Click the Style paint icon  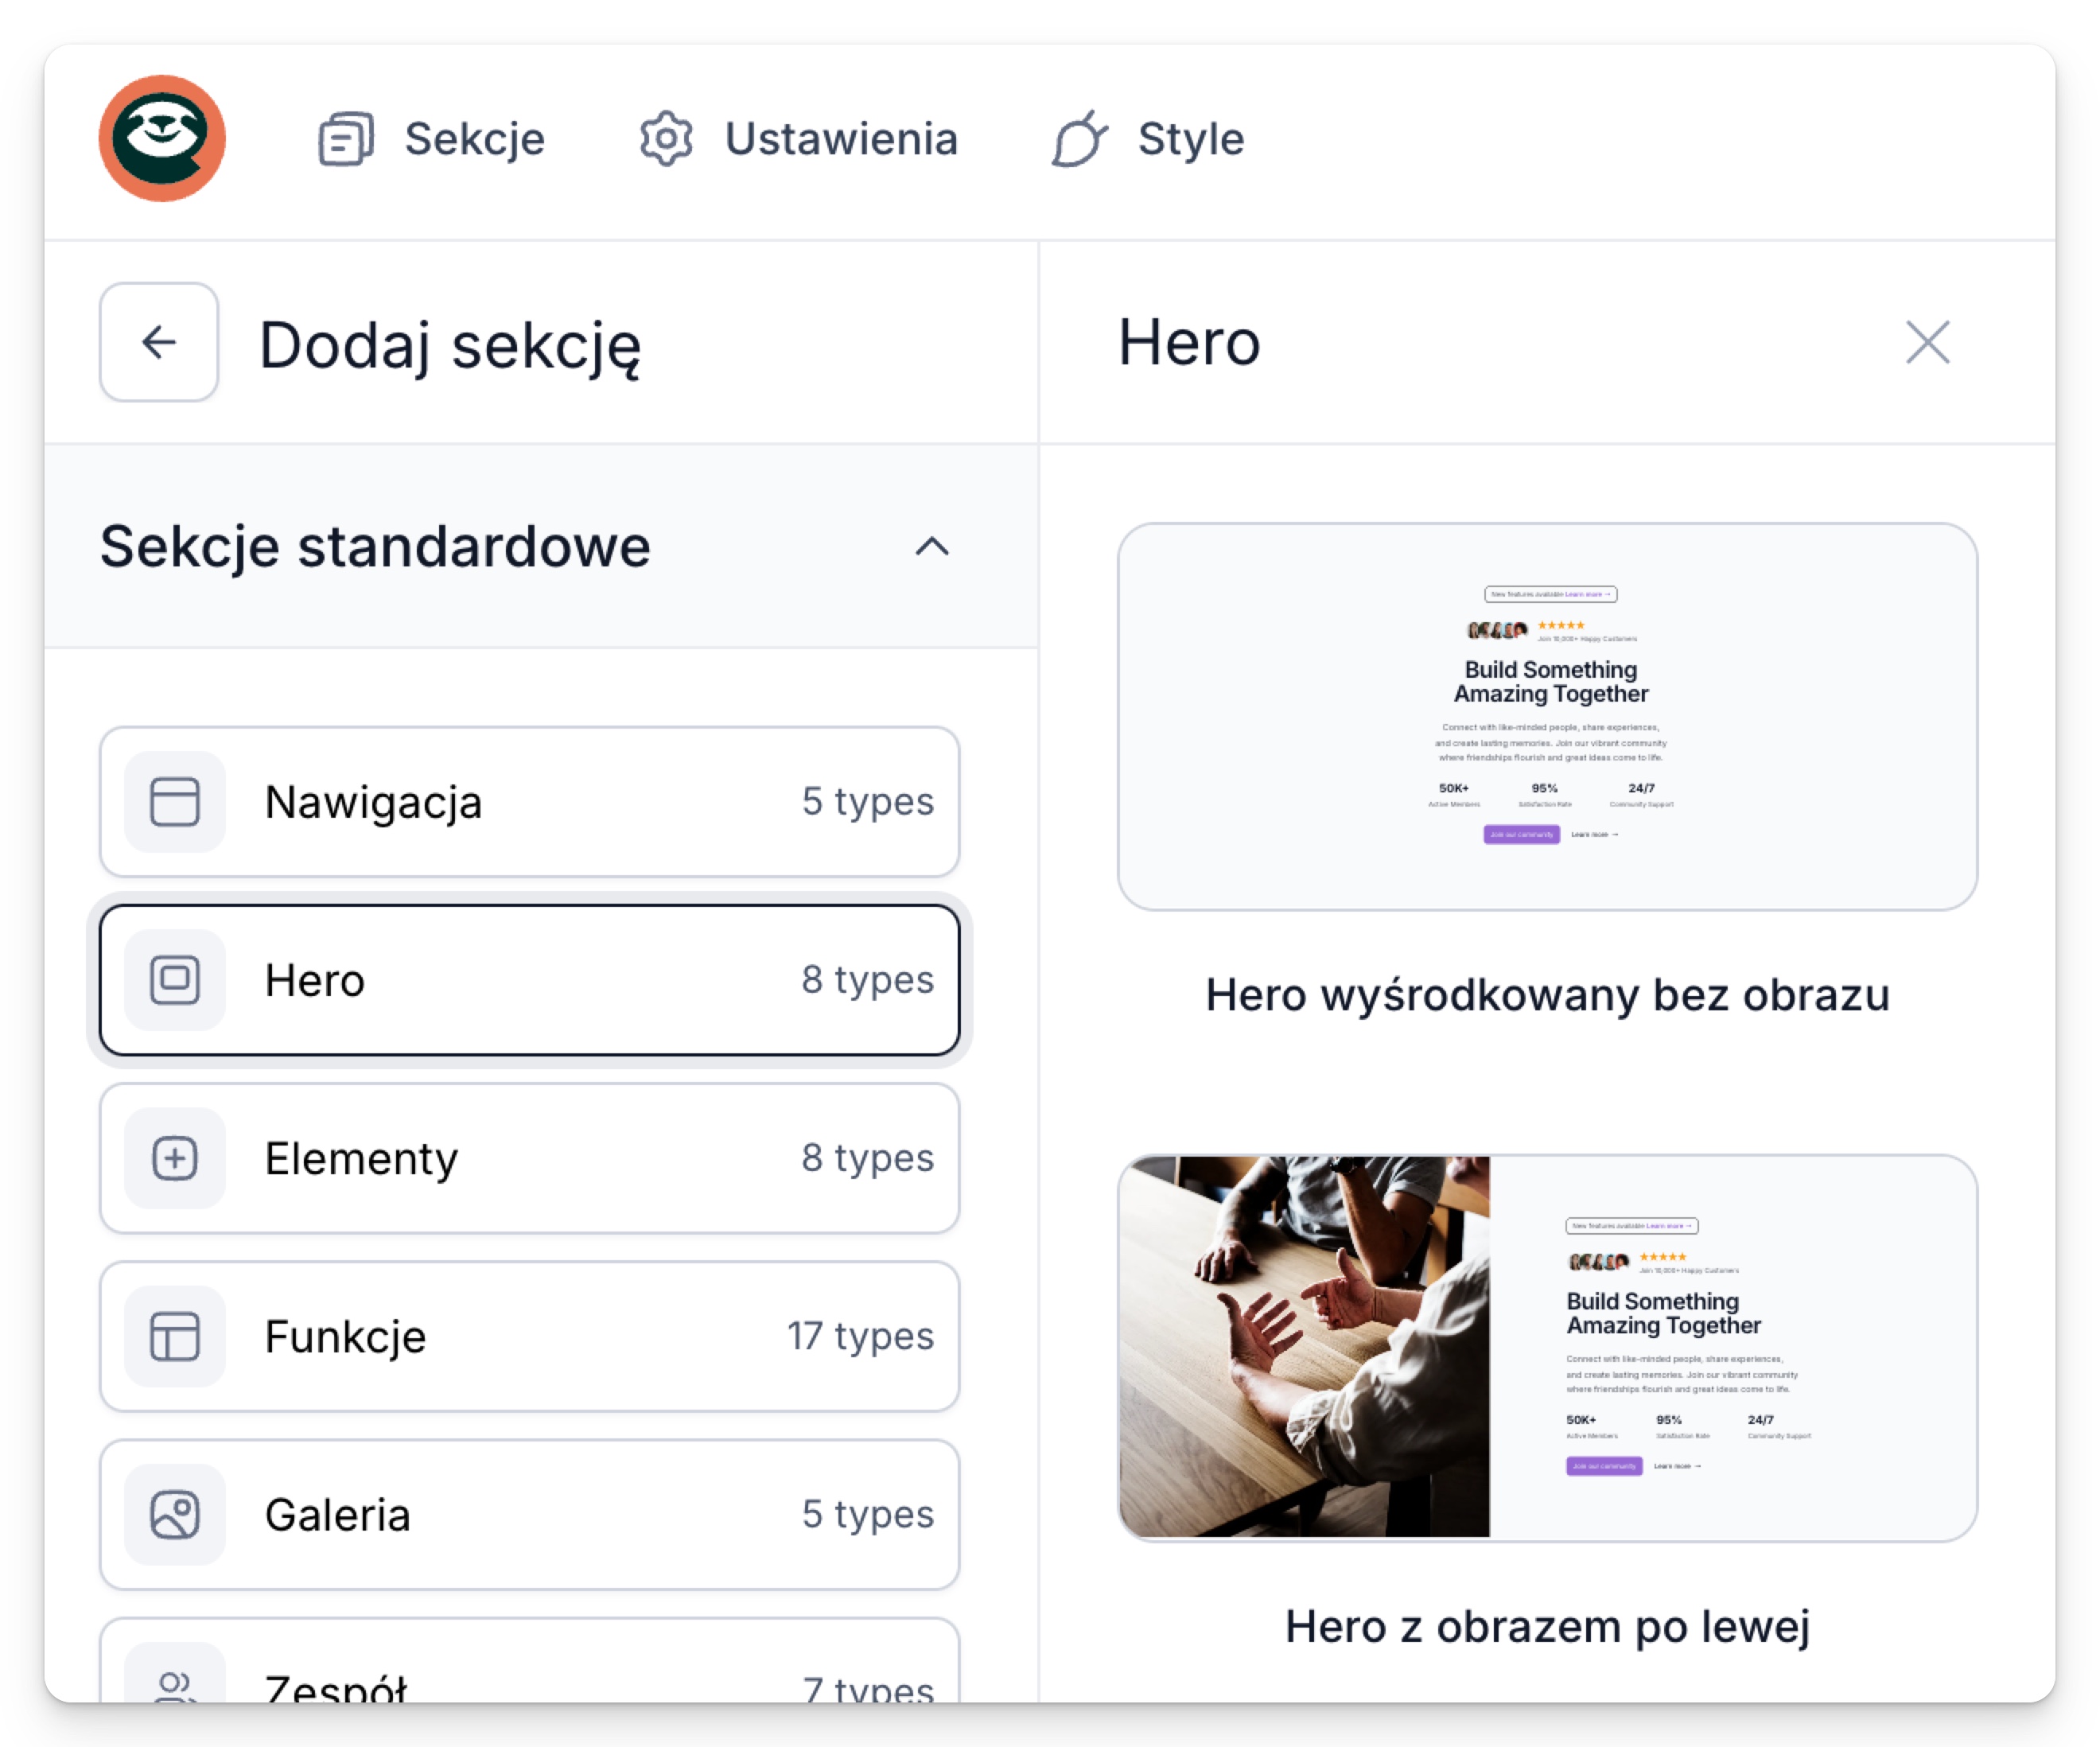click(x=1080, y=138)
